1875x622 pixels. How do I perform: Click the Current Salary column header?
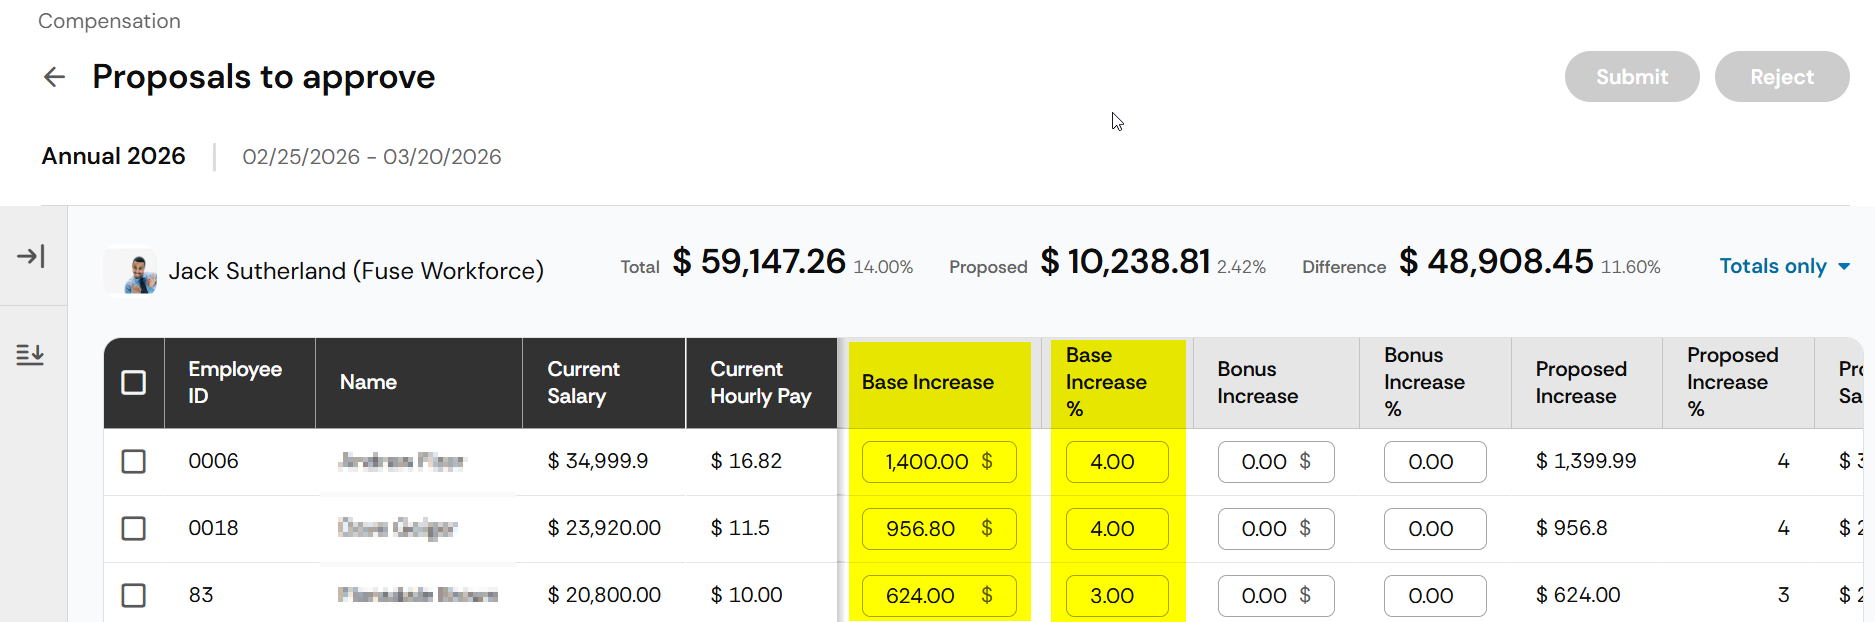(584, 382)
